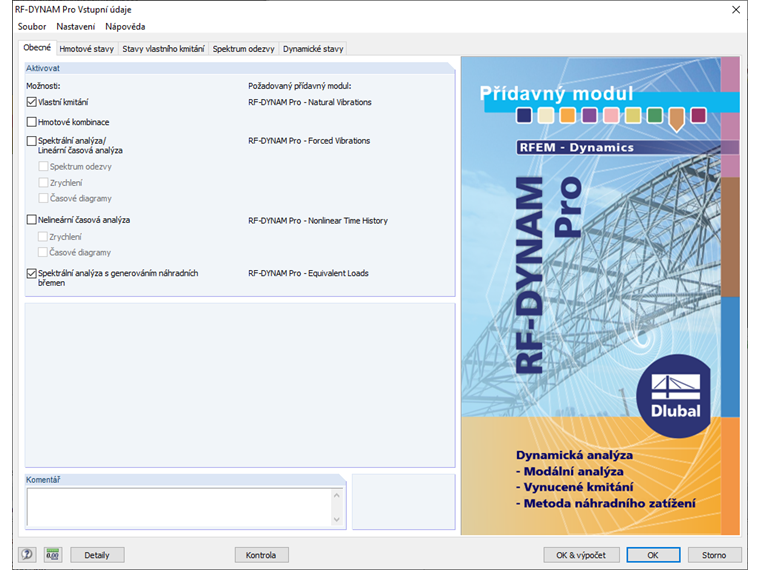This screenshot has height=570, width=760.
Task: Click the Zrychlení checkbox under Lineární časová analýza
Action: coord(43,182)
